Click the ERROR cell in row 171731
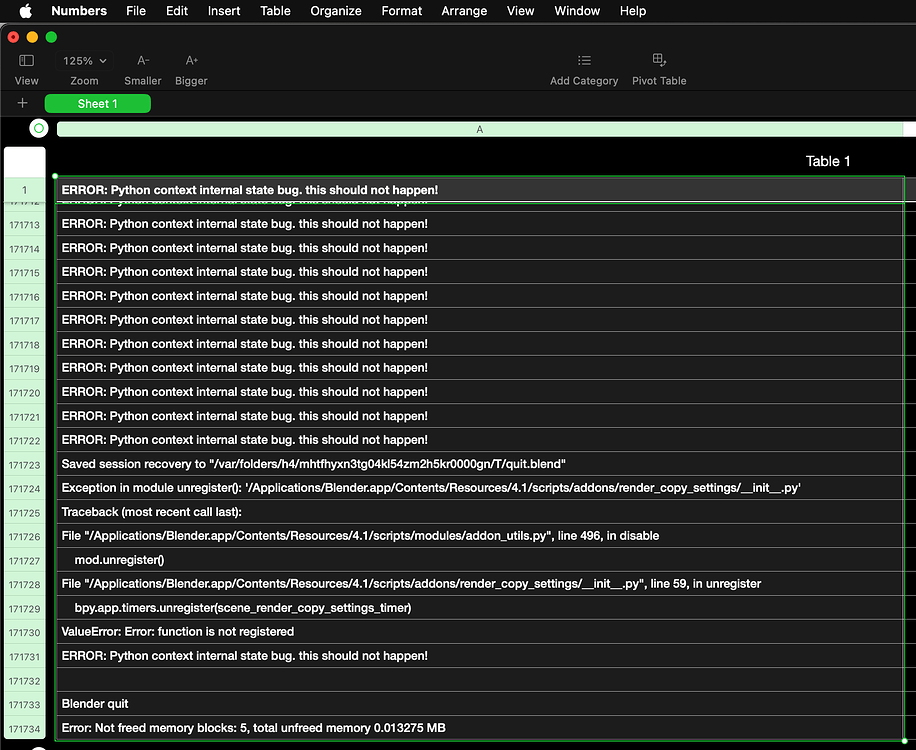The image size is (916, 750). click(x=480, y=655)
